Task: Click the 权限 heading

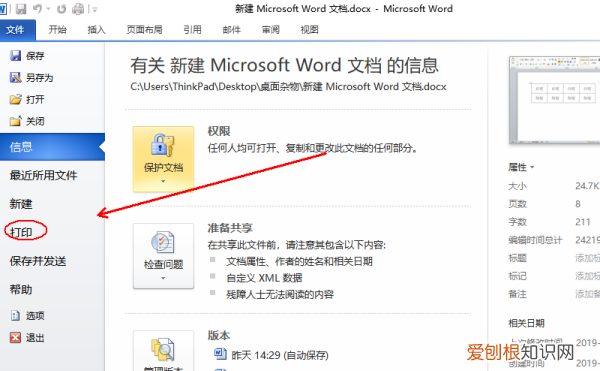Action: point(219,131)
